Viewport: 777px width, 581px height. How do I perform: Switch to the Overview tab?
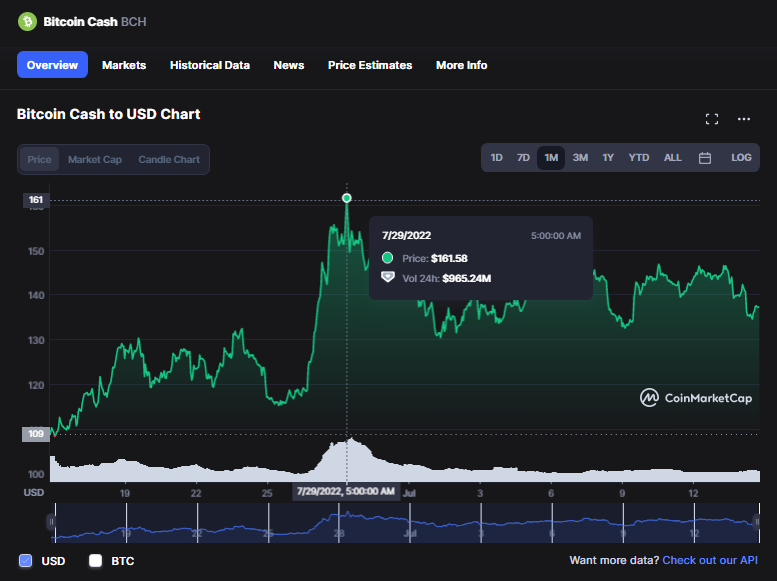pos(52,65)
